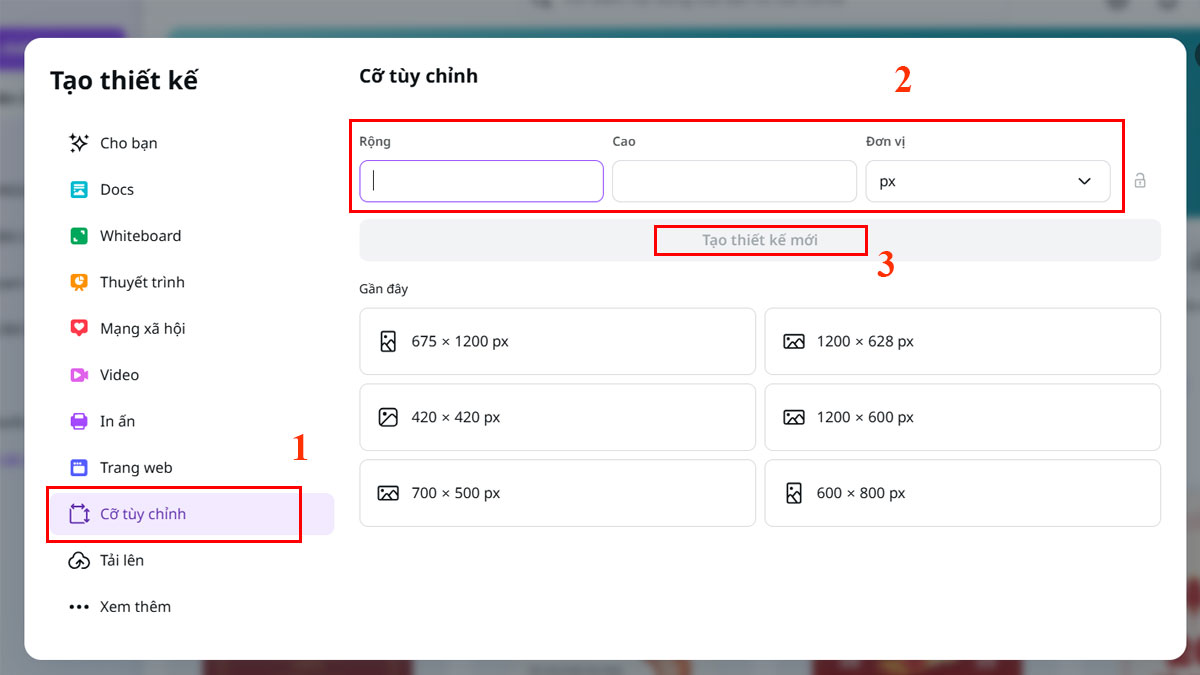The image size is (1200, 675).
Task: Expand Xem thêm for more options
Action: [x=120, y=607]
